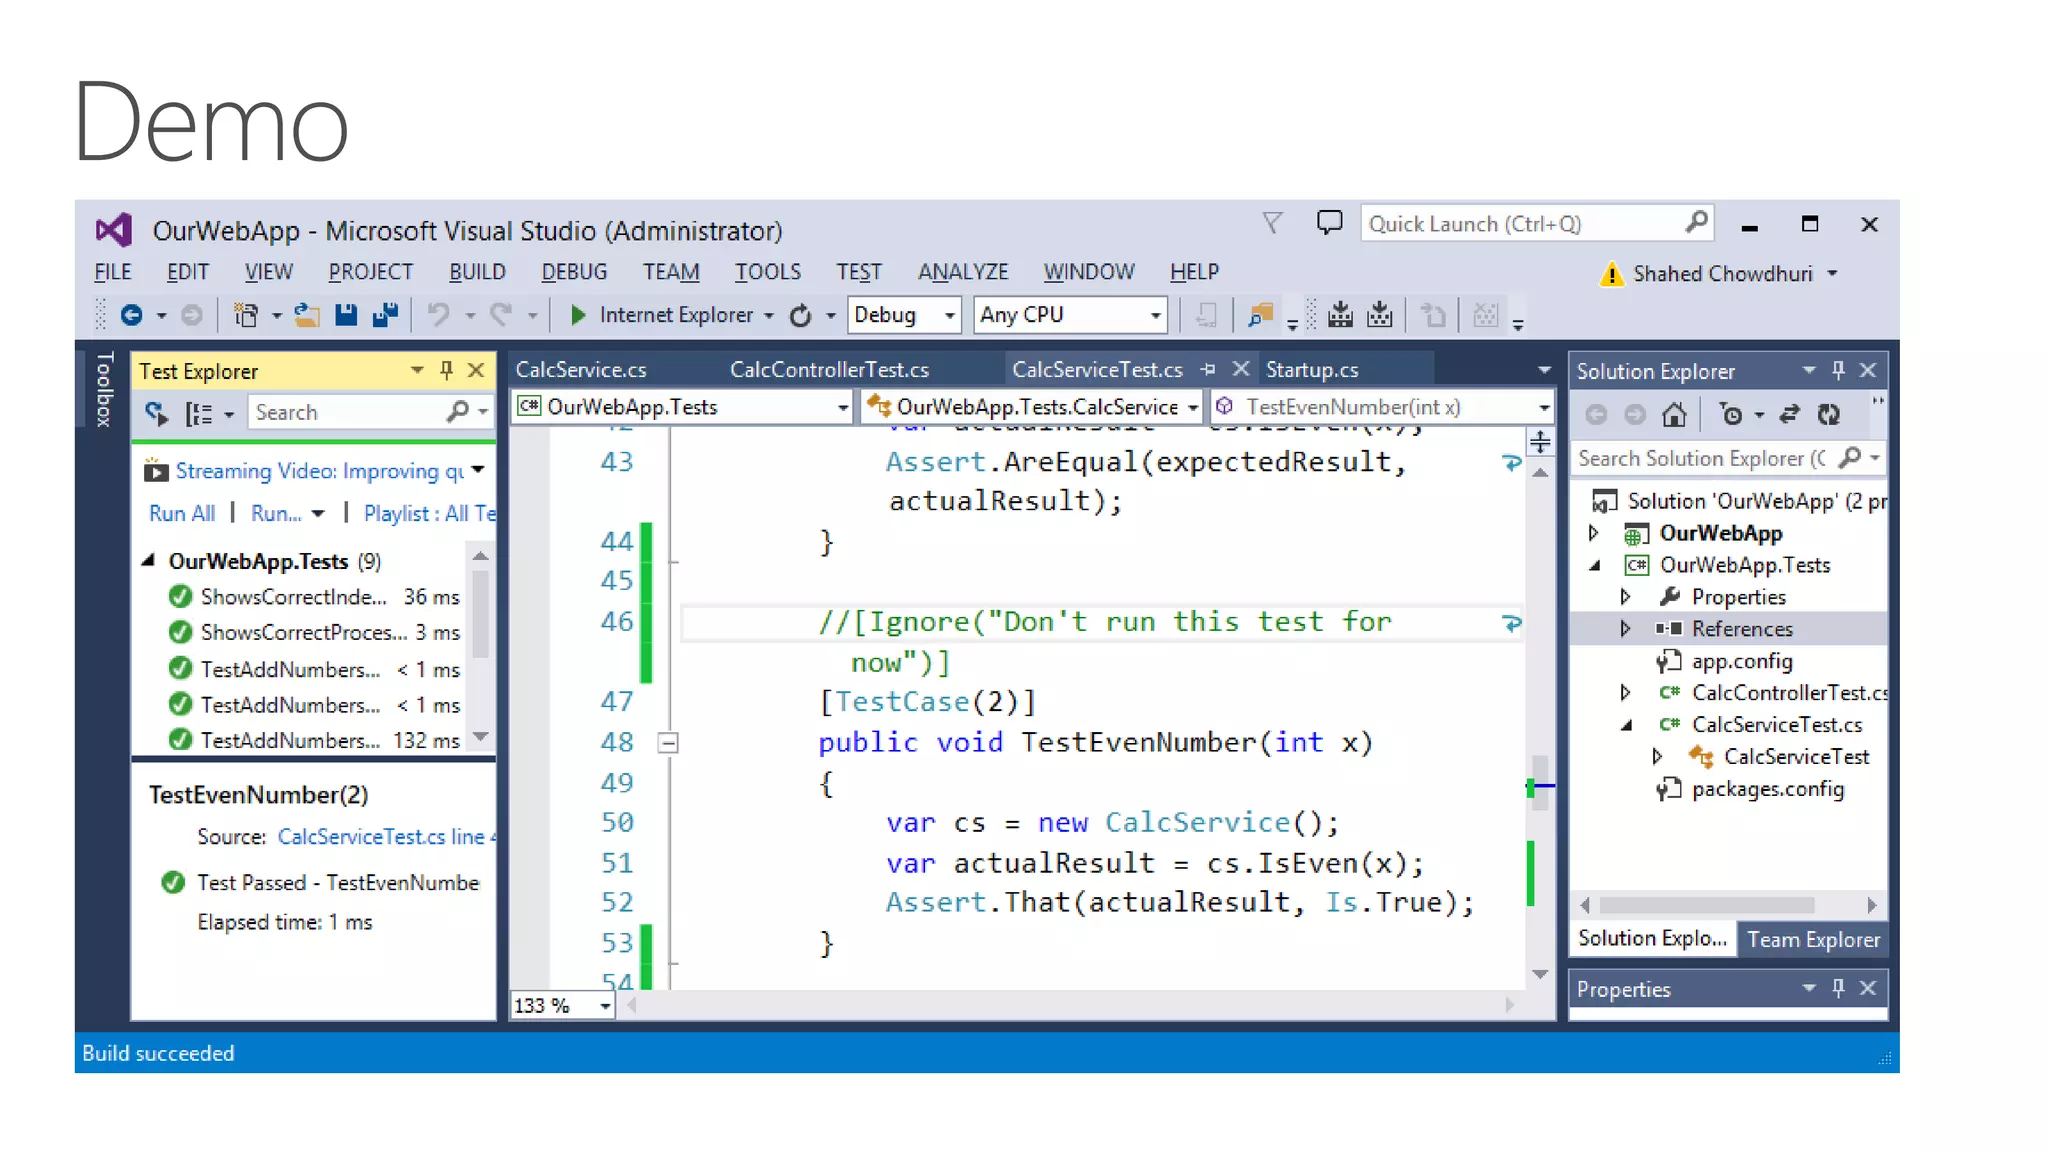The image size is (2048, 1152).
Task: Expand the OurWebApp project node
Action: [x=1594, y=533]
